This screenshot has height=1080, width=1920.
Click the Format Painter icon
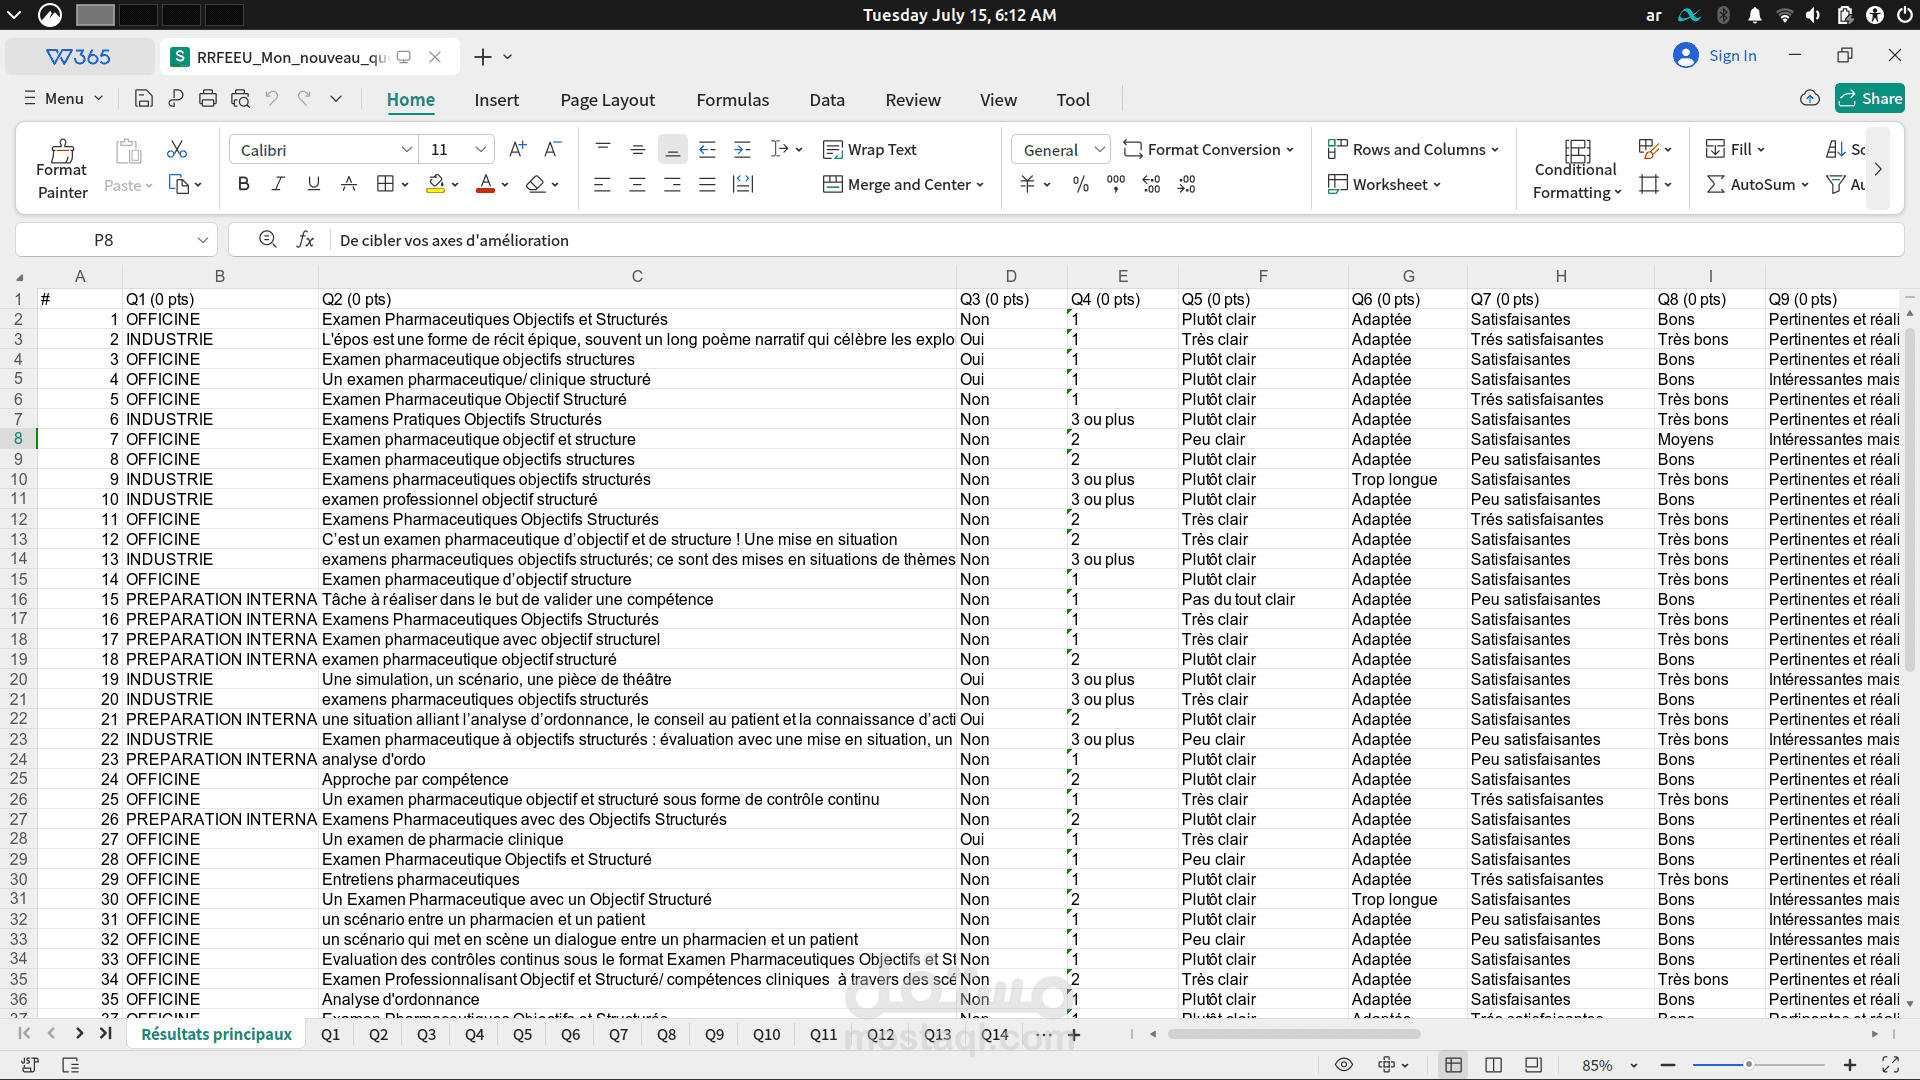point(62,152)
